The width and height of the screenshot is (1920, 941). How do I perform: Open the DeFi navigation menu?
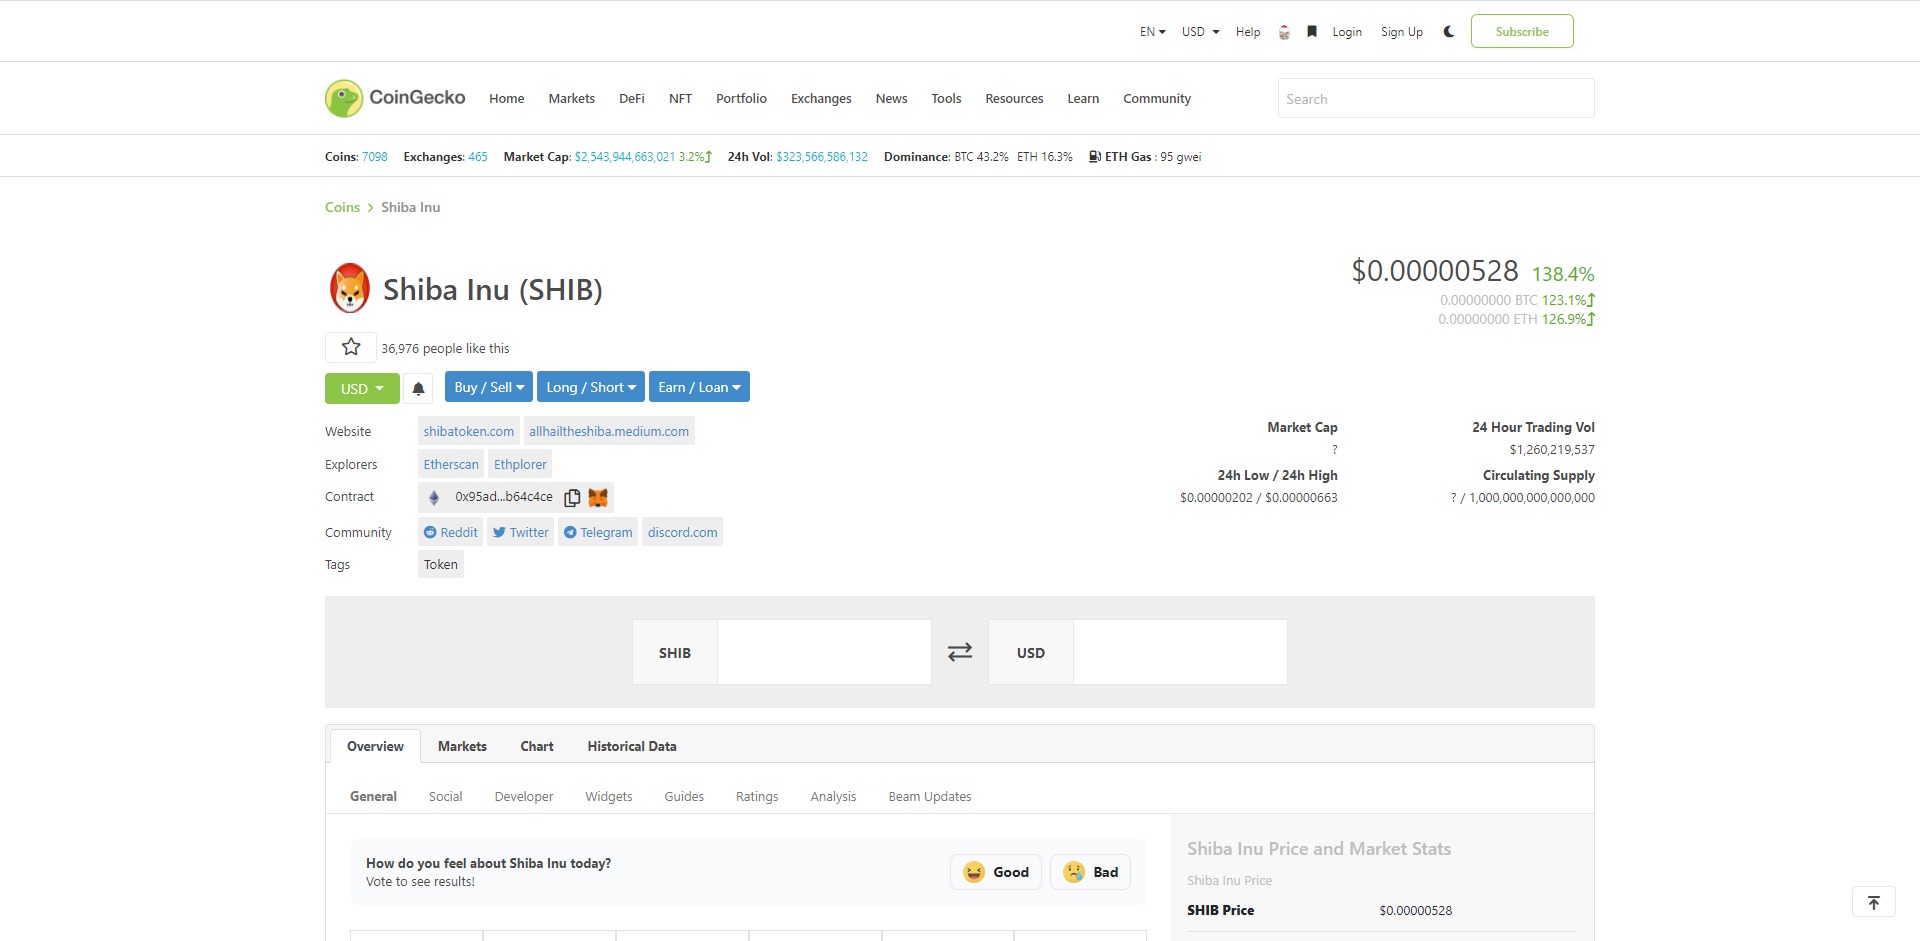tap(632, 98)
